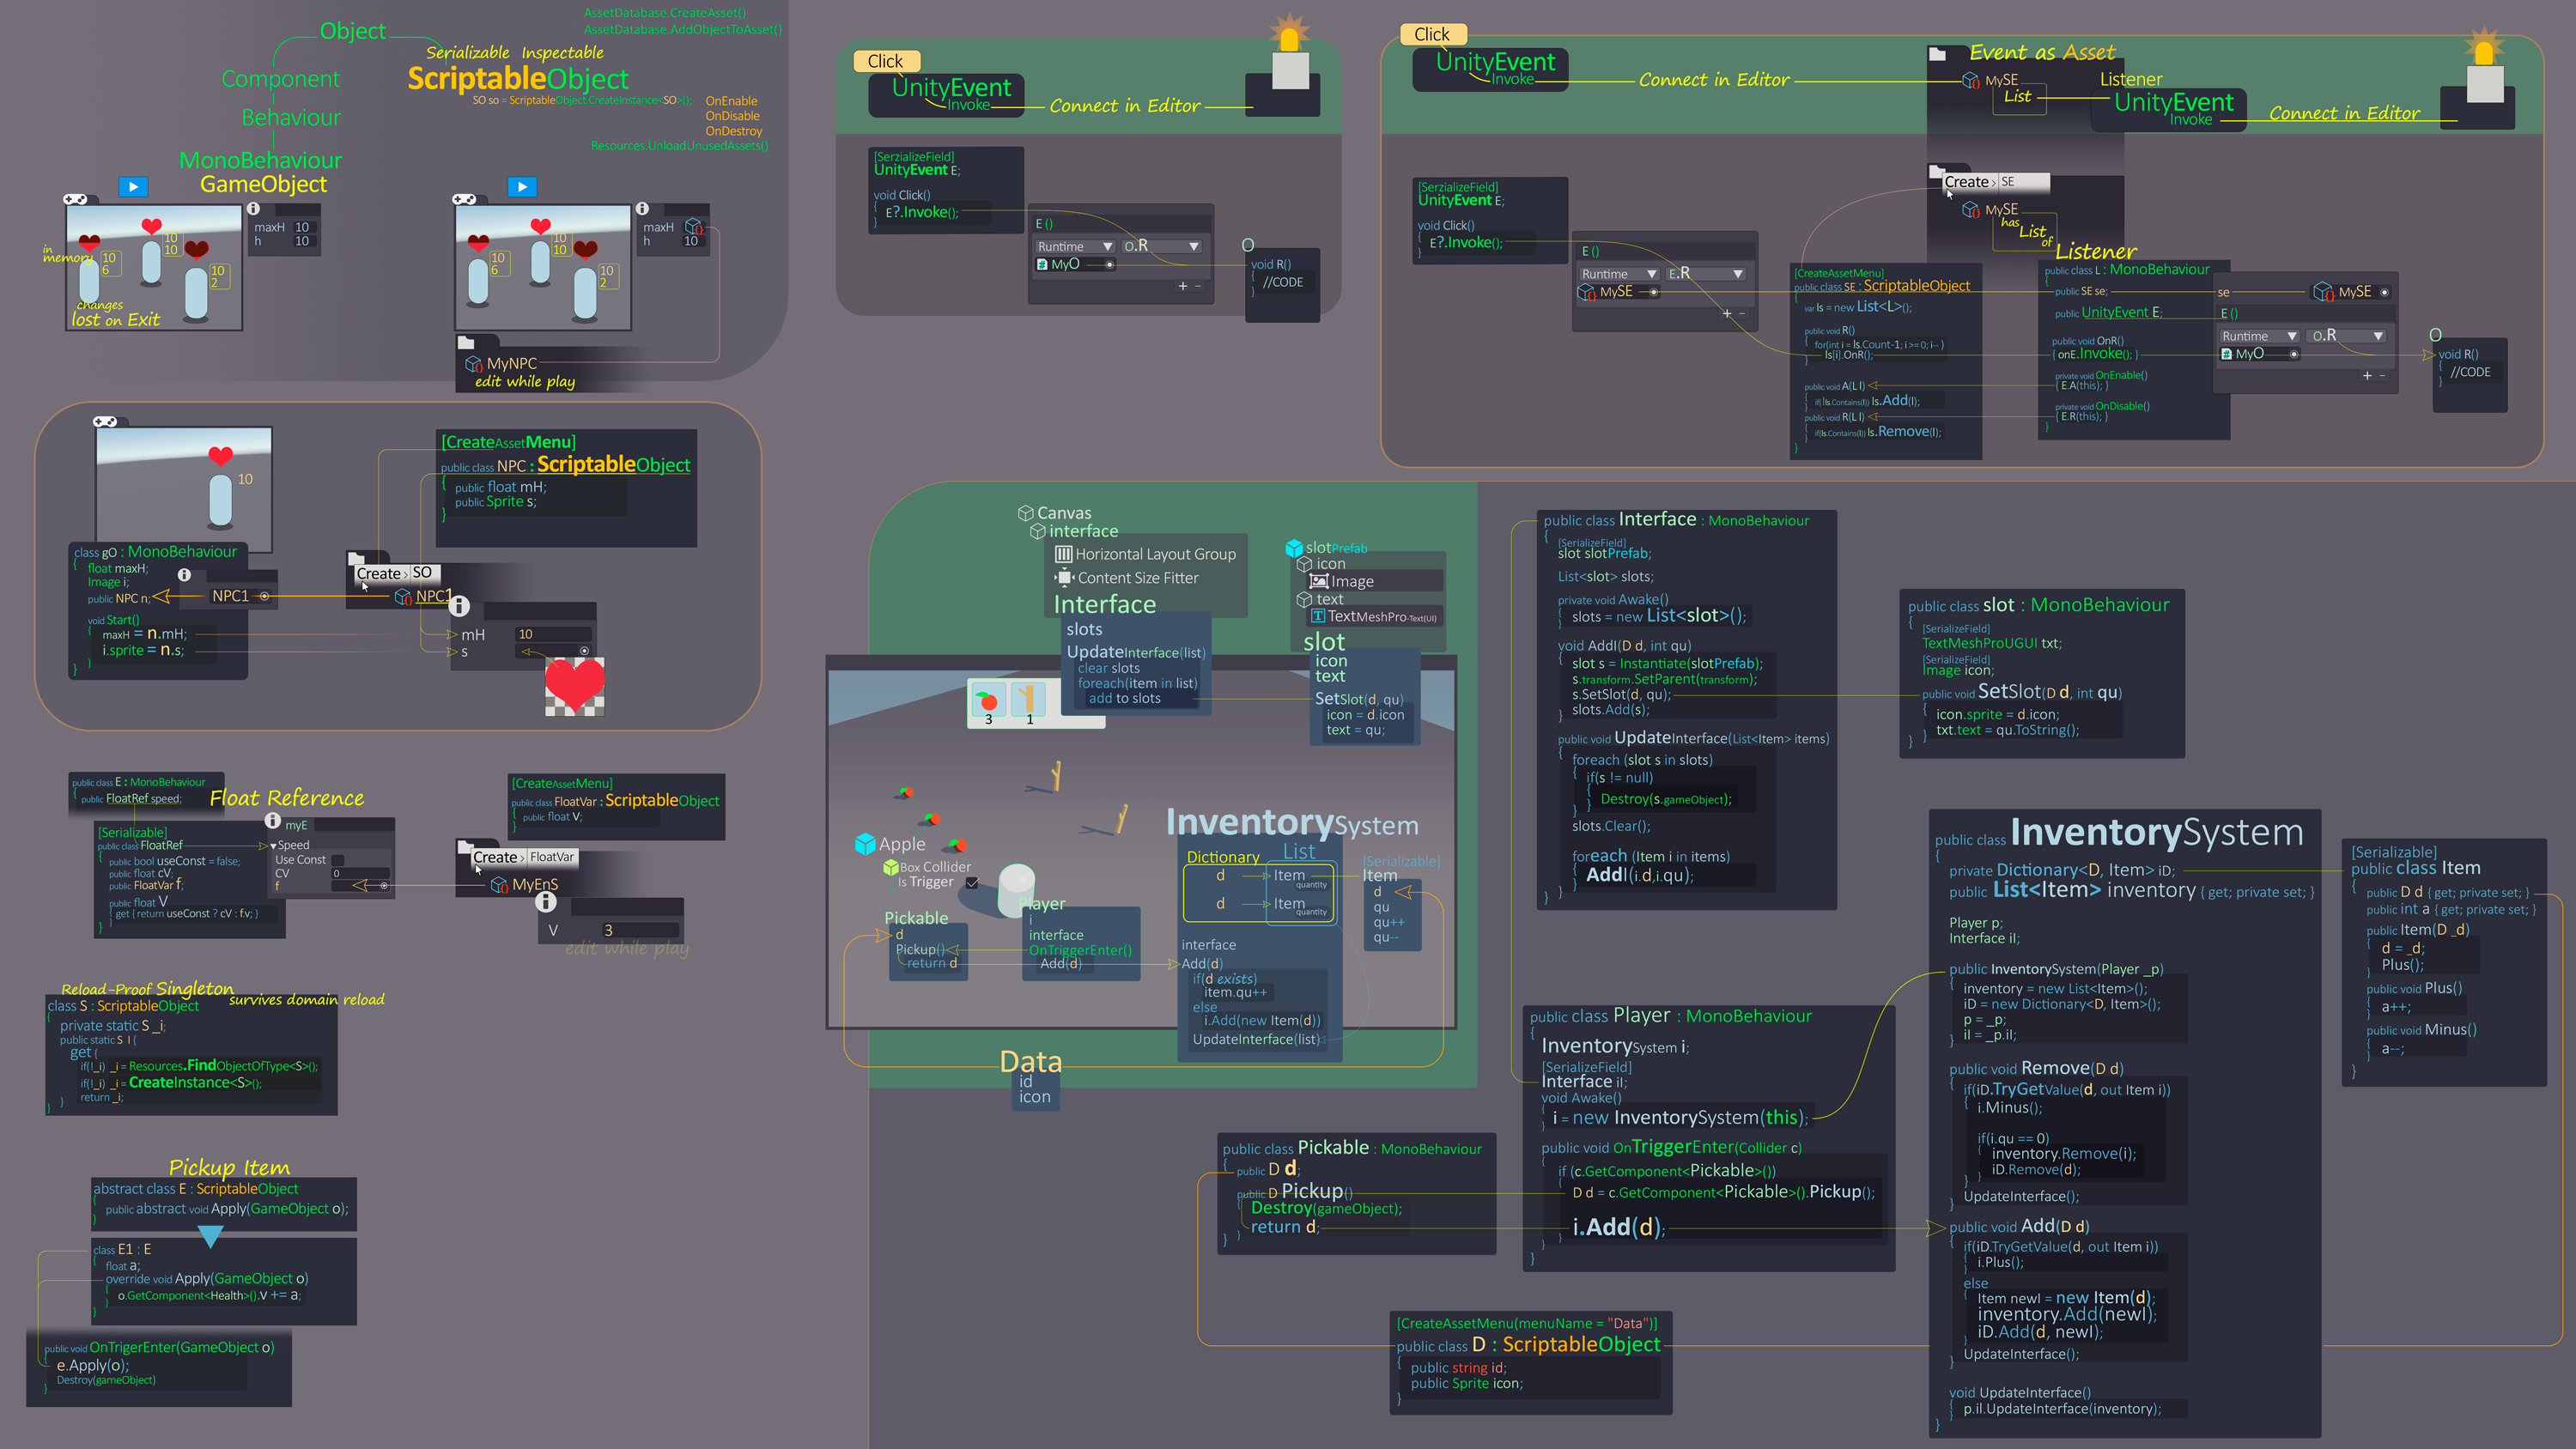Screen dimensions: 2576x1449
Task: Click the Canvas object icon
Action: (x=1025, y=513)
